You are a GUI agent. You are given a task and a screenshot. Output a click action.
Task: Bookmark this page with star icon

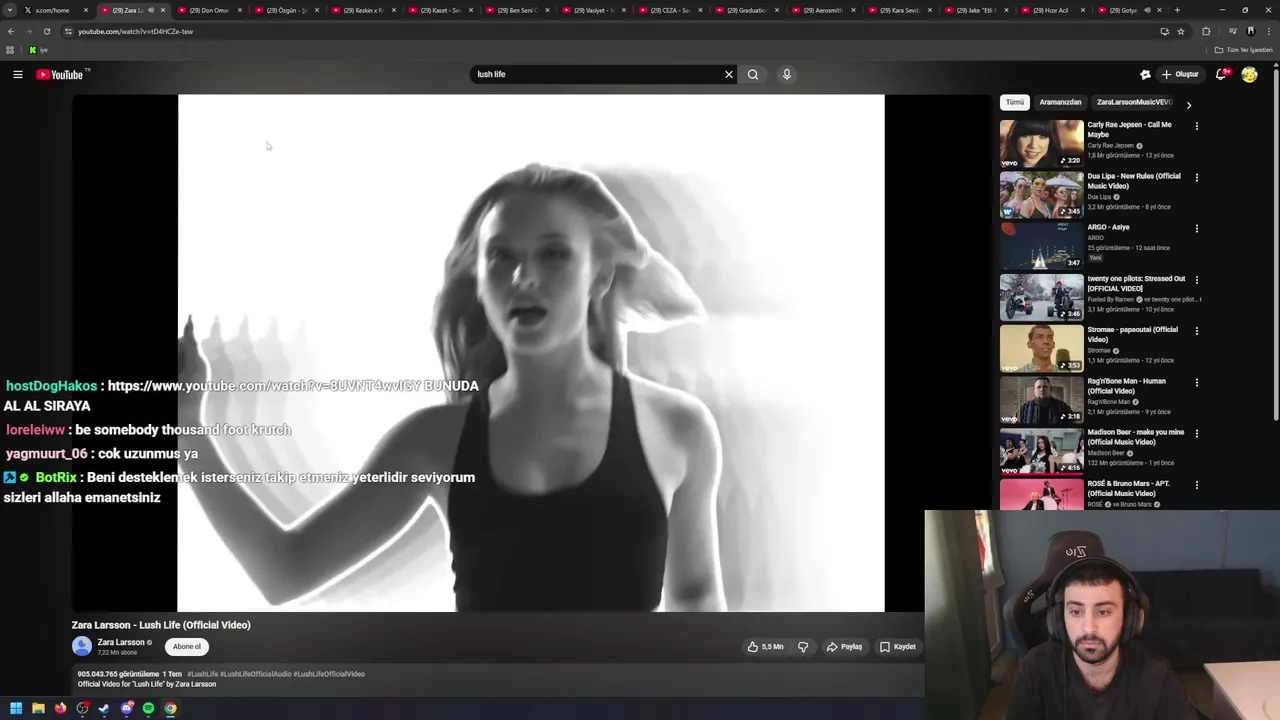[1181, 31]
